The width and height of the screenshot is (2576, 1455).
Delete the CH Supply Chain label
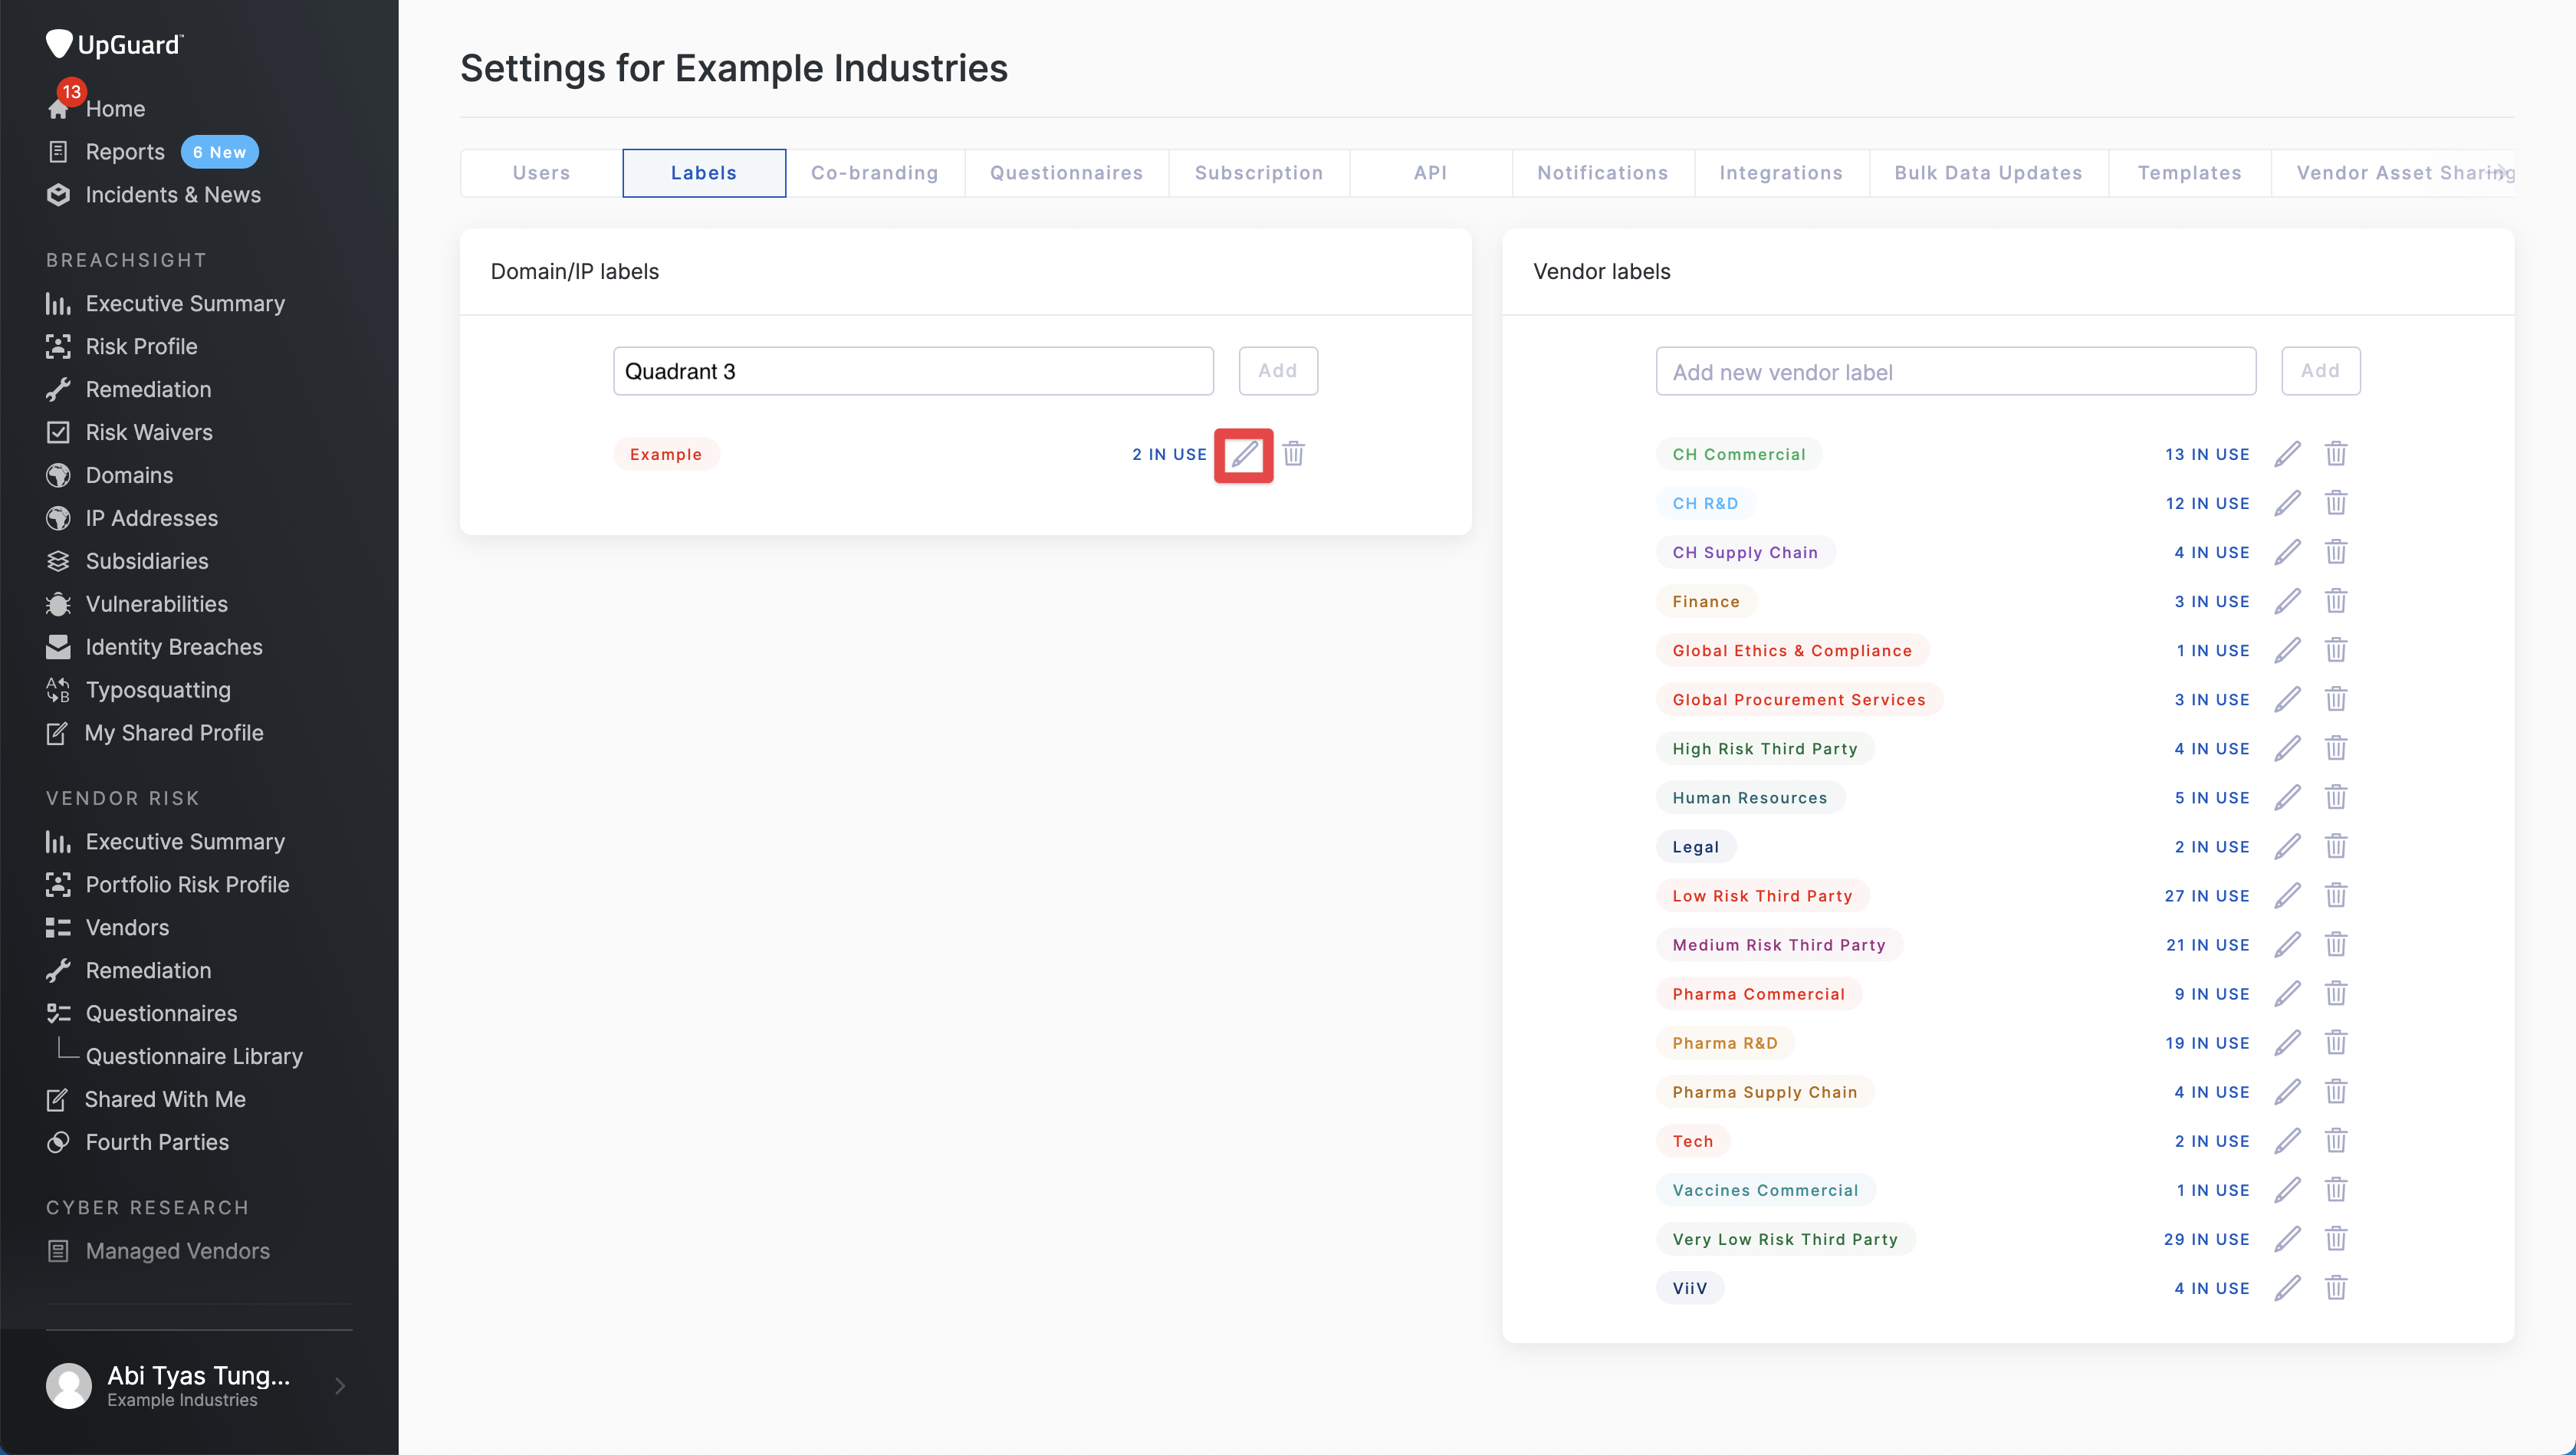coord(2335,552)
